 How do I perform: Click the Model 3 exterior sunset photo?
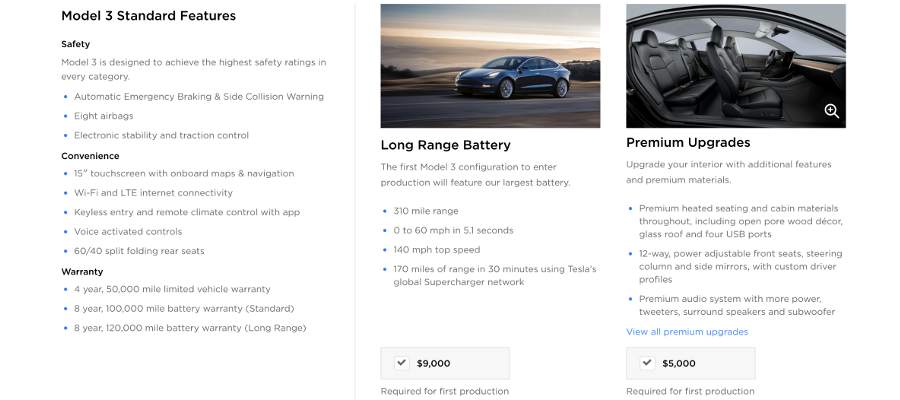click(x=490, y=66)
